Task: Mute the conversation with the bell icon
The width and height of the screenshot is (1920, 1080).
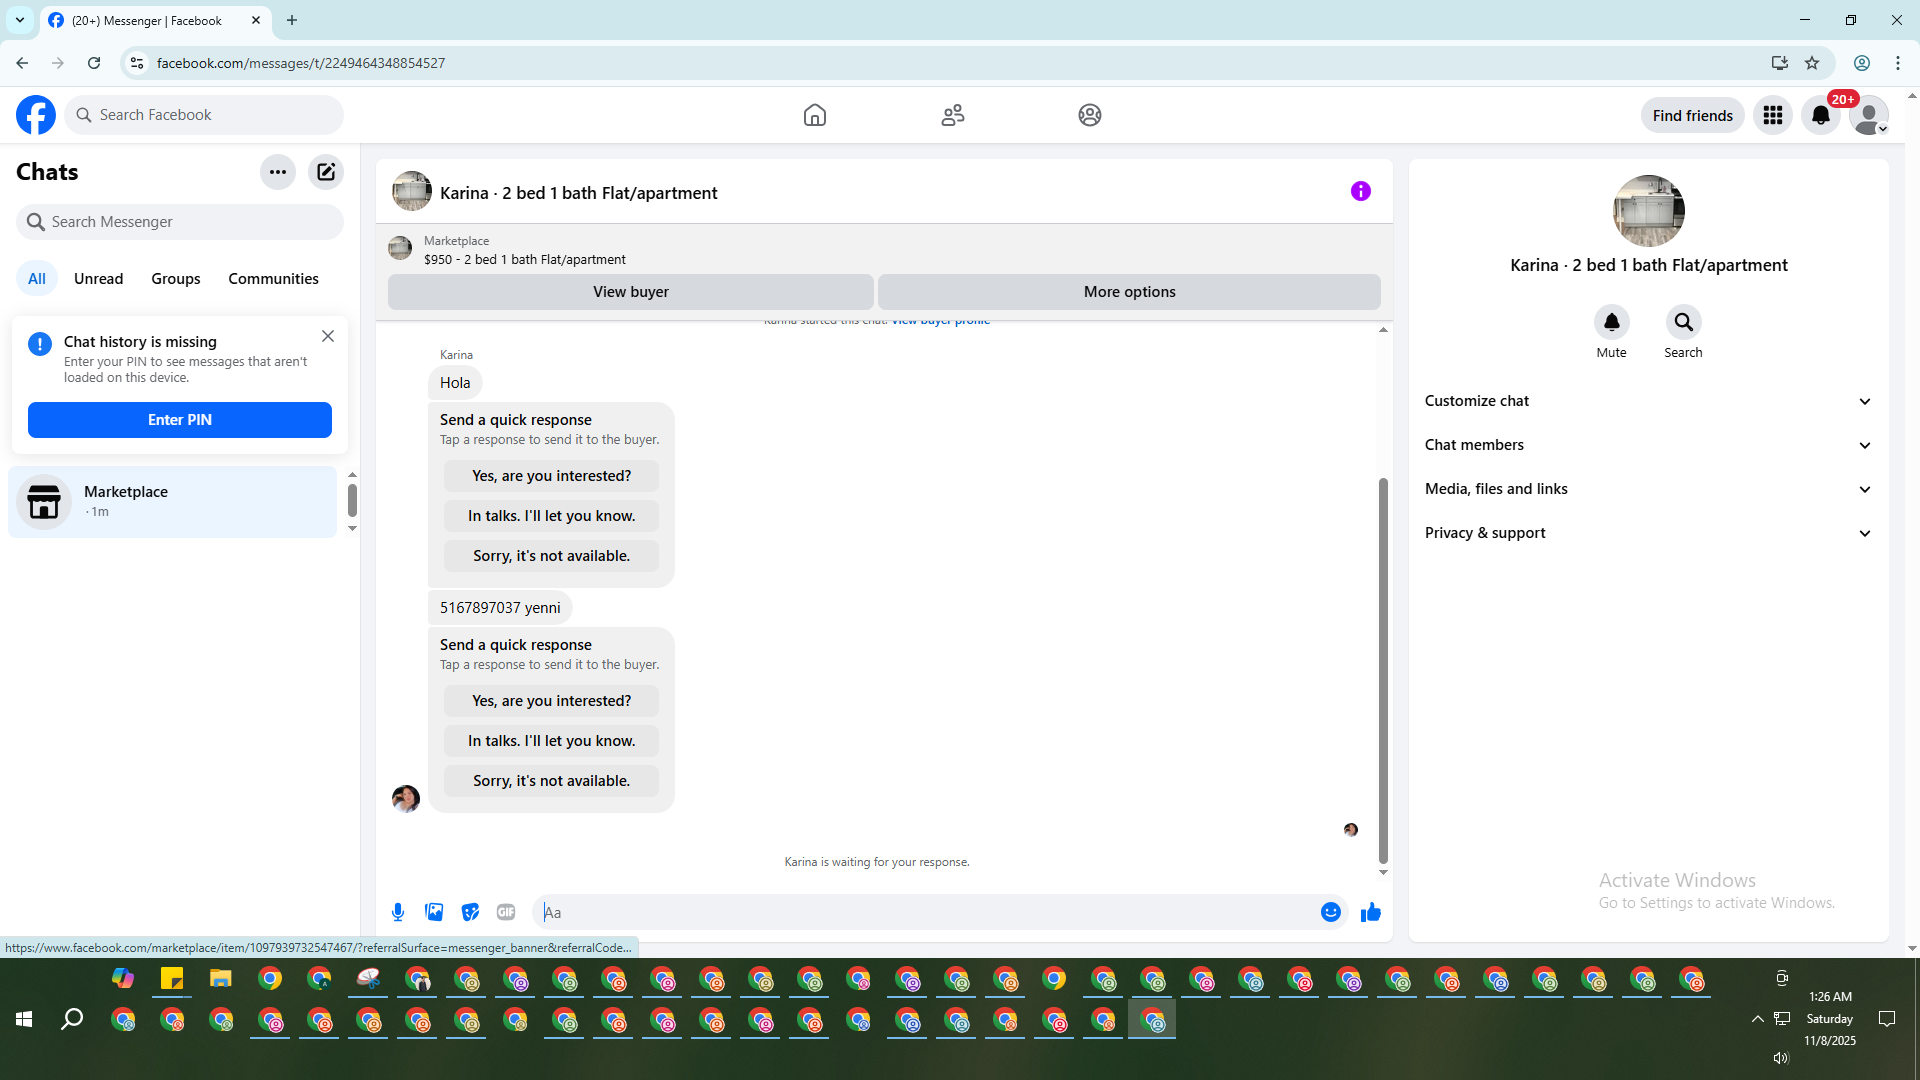Action: tap(1611, 322)
